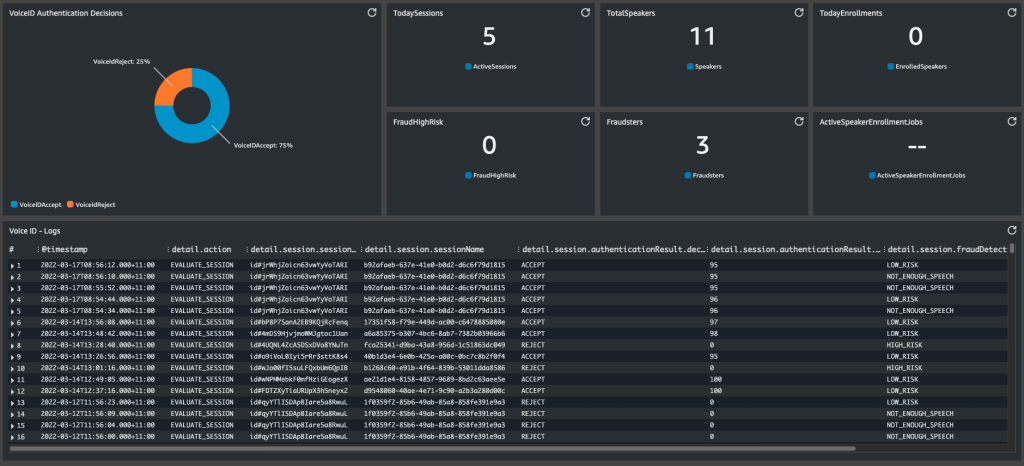Viewport: 1024px width, 466px height.
Task: Refresh the Voice ID Logs table
Action: [x=1010, y=228]
